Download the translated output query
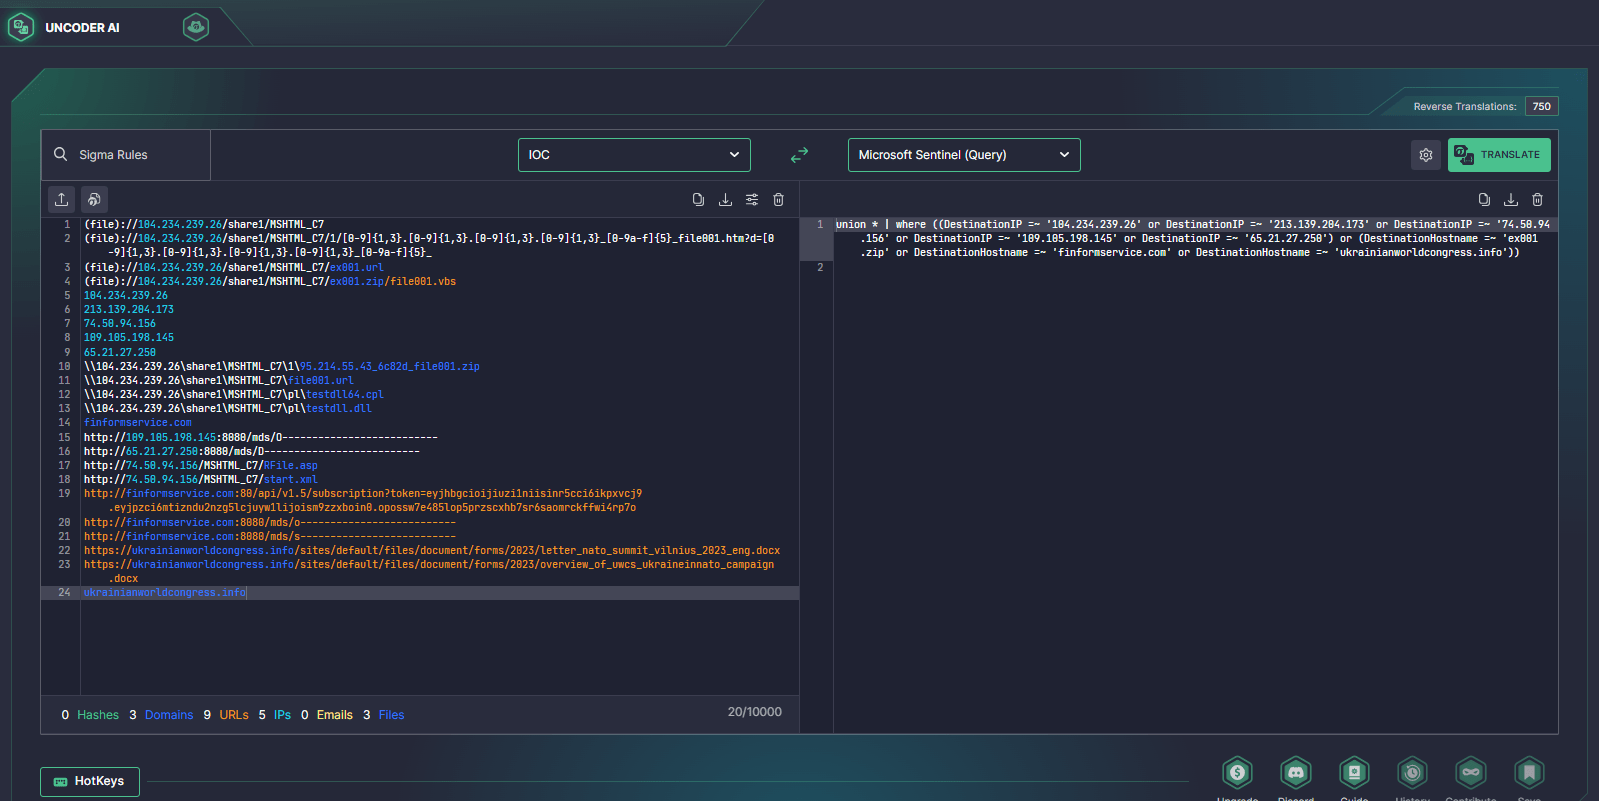Viewport: 1599px width, 801px height. coord(1511,200)
